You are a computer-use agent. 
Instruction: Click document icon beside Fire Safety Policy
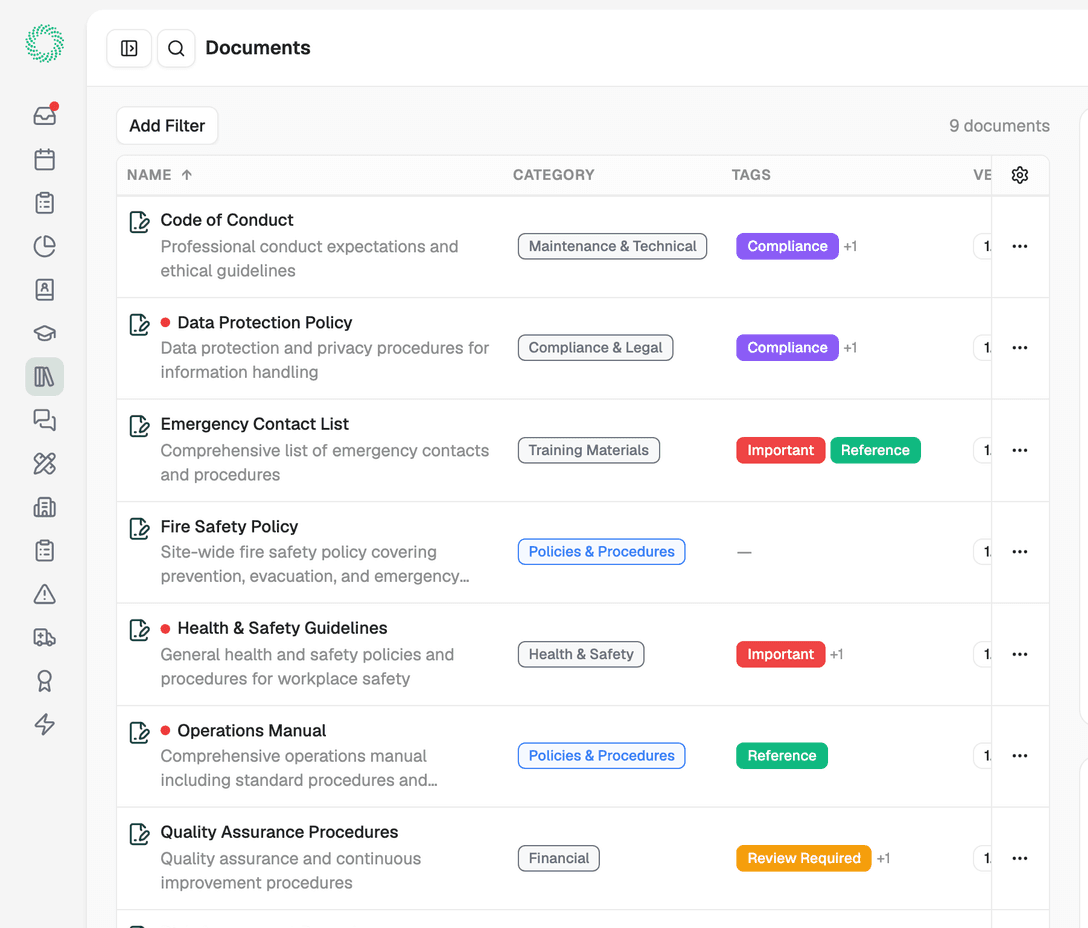coord(139,529)
